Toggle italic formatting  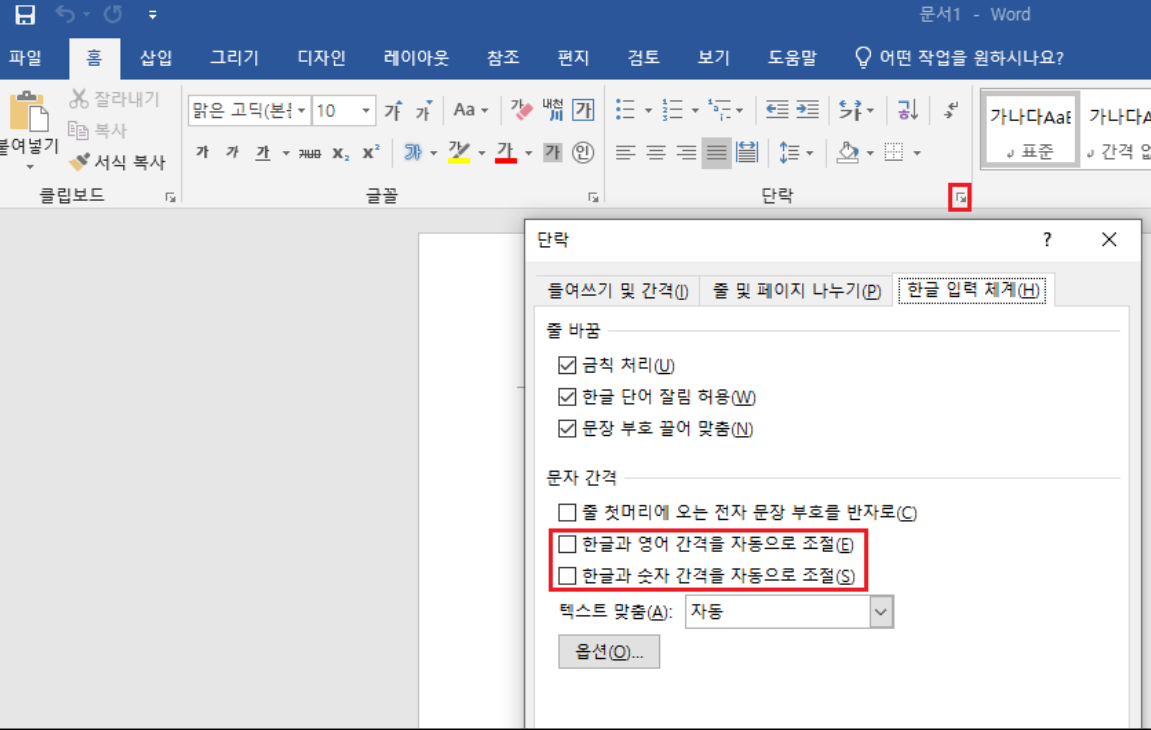[233, 152]
